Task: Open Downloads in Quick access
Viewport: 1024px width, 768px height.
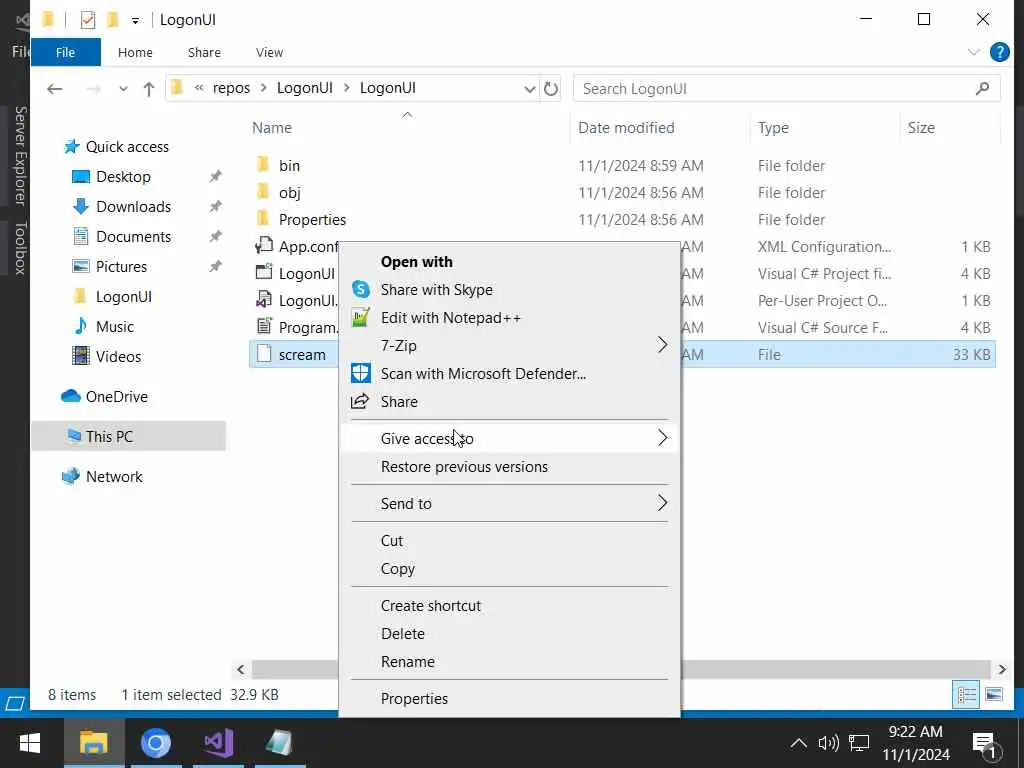Action: coord(133,206)
